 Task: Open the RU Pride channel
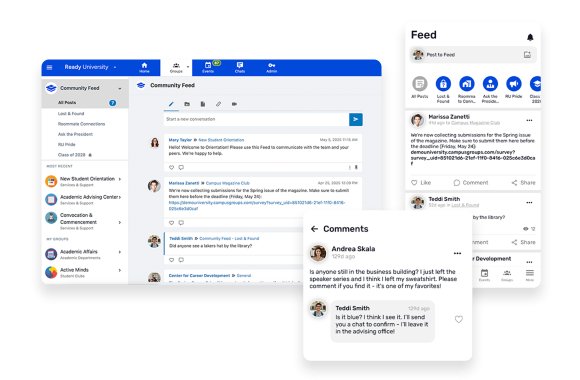(67, 145)
